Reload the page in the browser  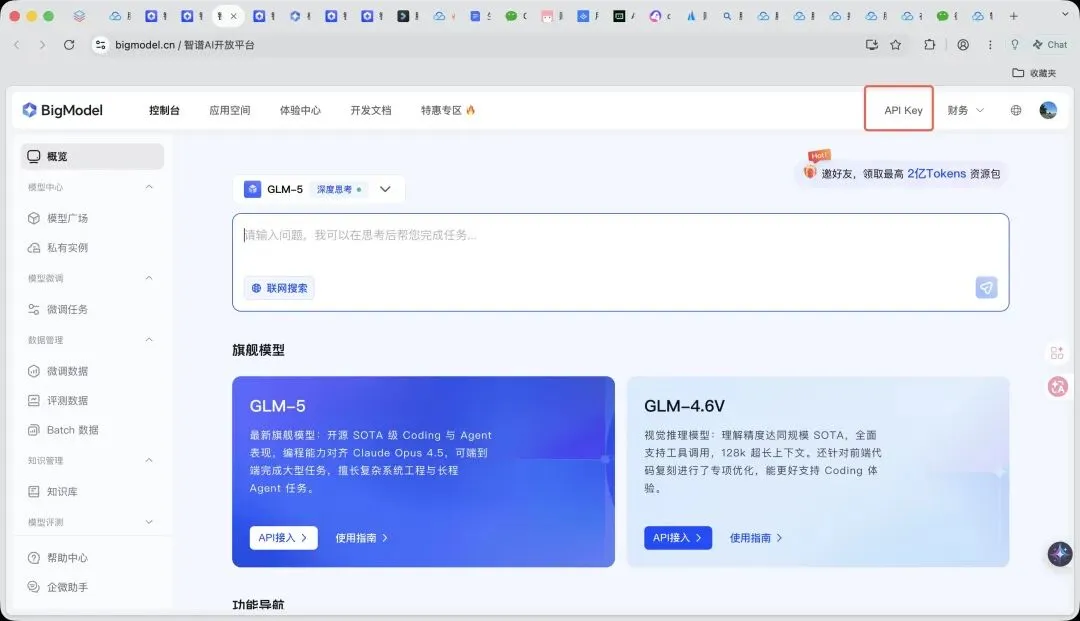(69, 45)
